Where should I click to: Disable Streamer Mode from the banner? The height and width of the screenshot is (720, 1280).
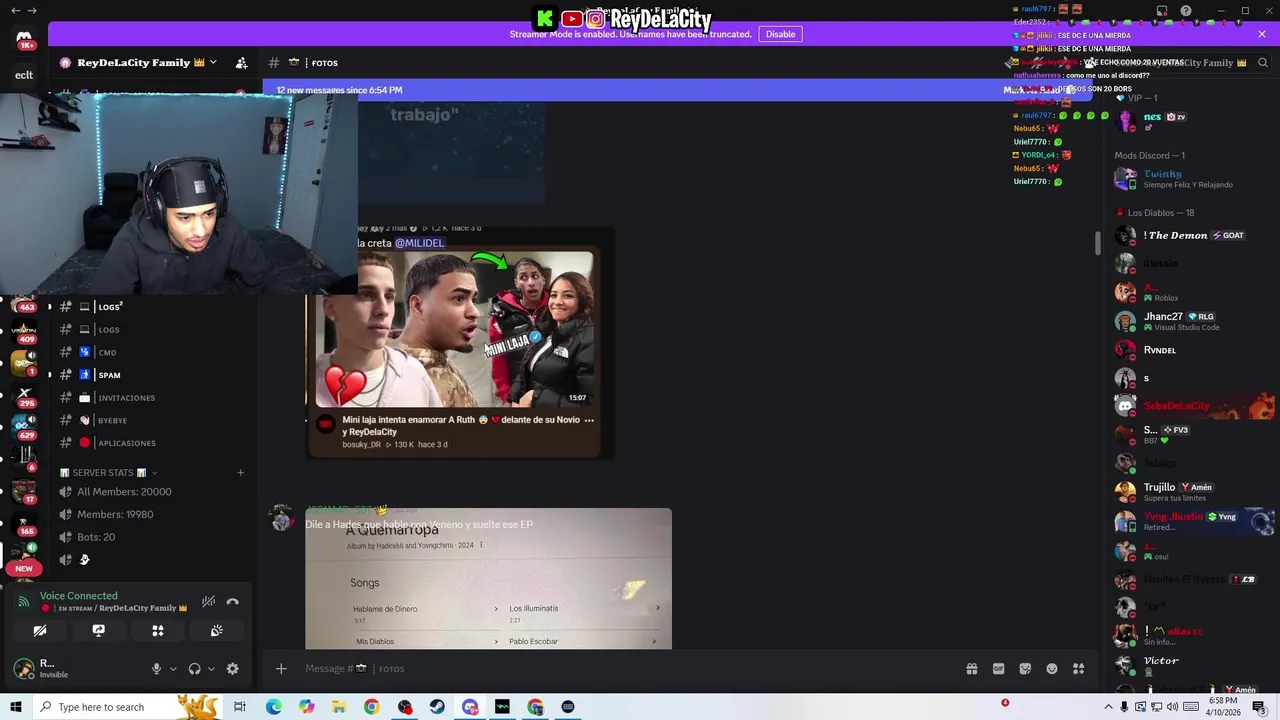point(780,34)
